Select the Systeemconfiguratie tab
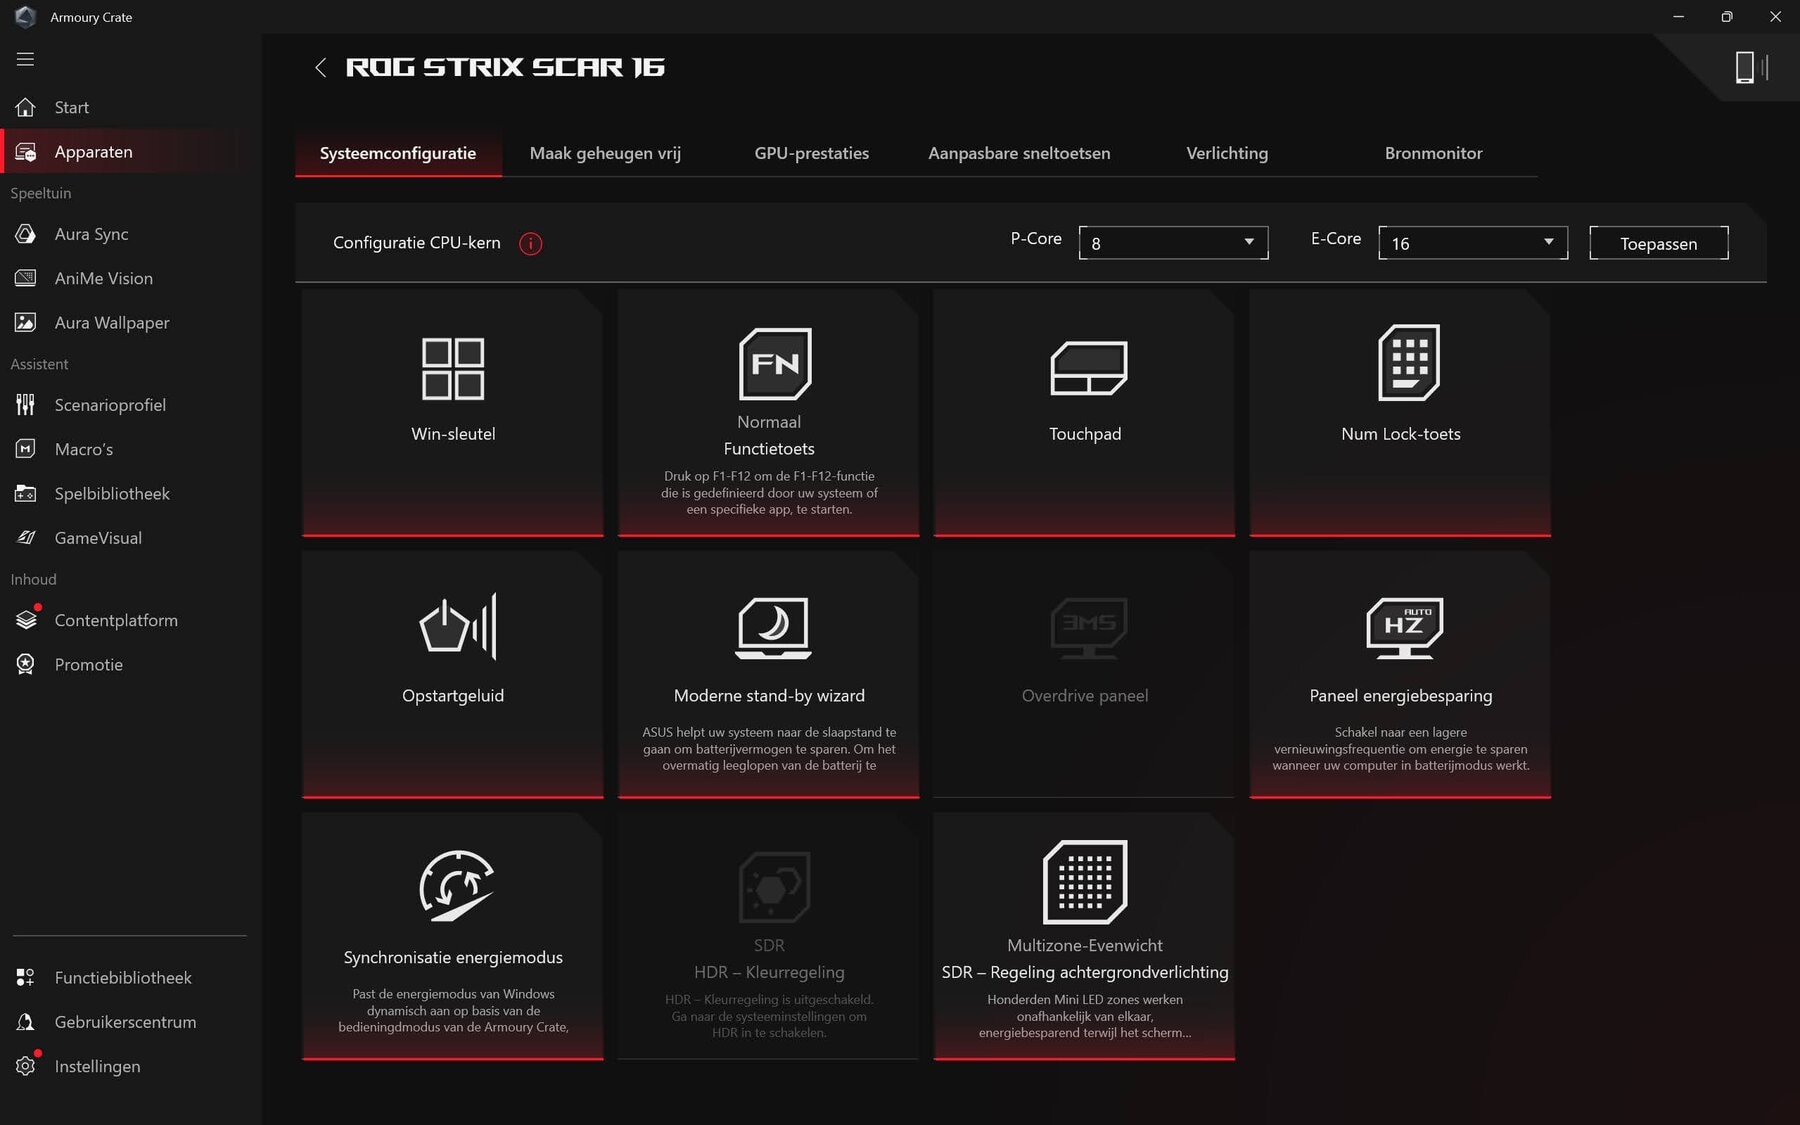 tap(398, 153)
